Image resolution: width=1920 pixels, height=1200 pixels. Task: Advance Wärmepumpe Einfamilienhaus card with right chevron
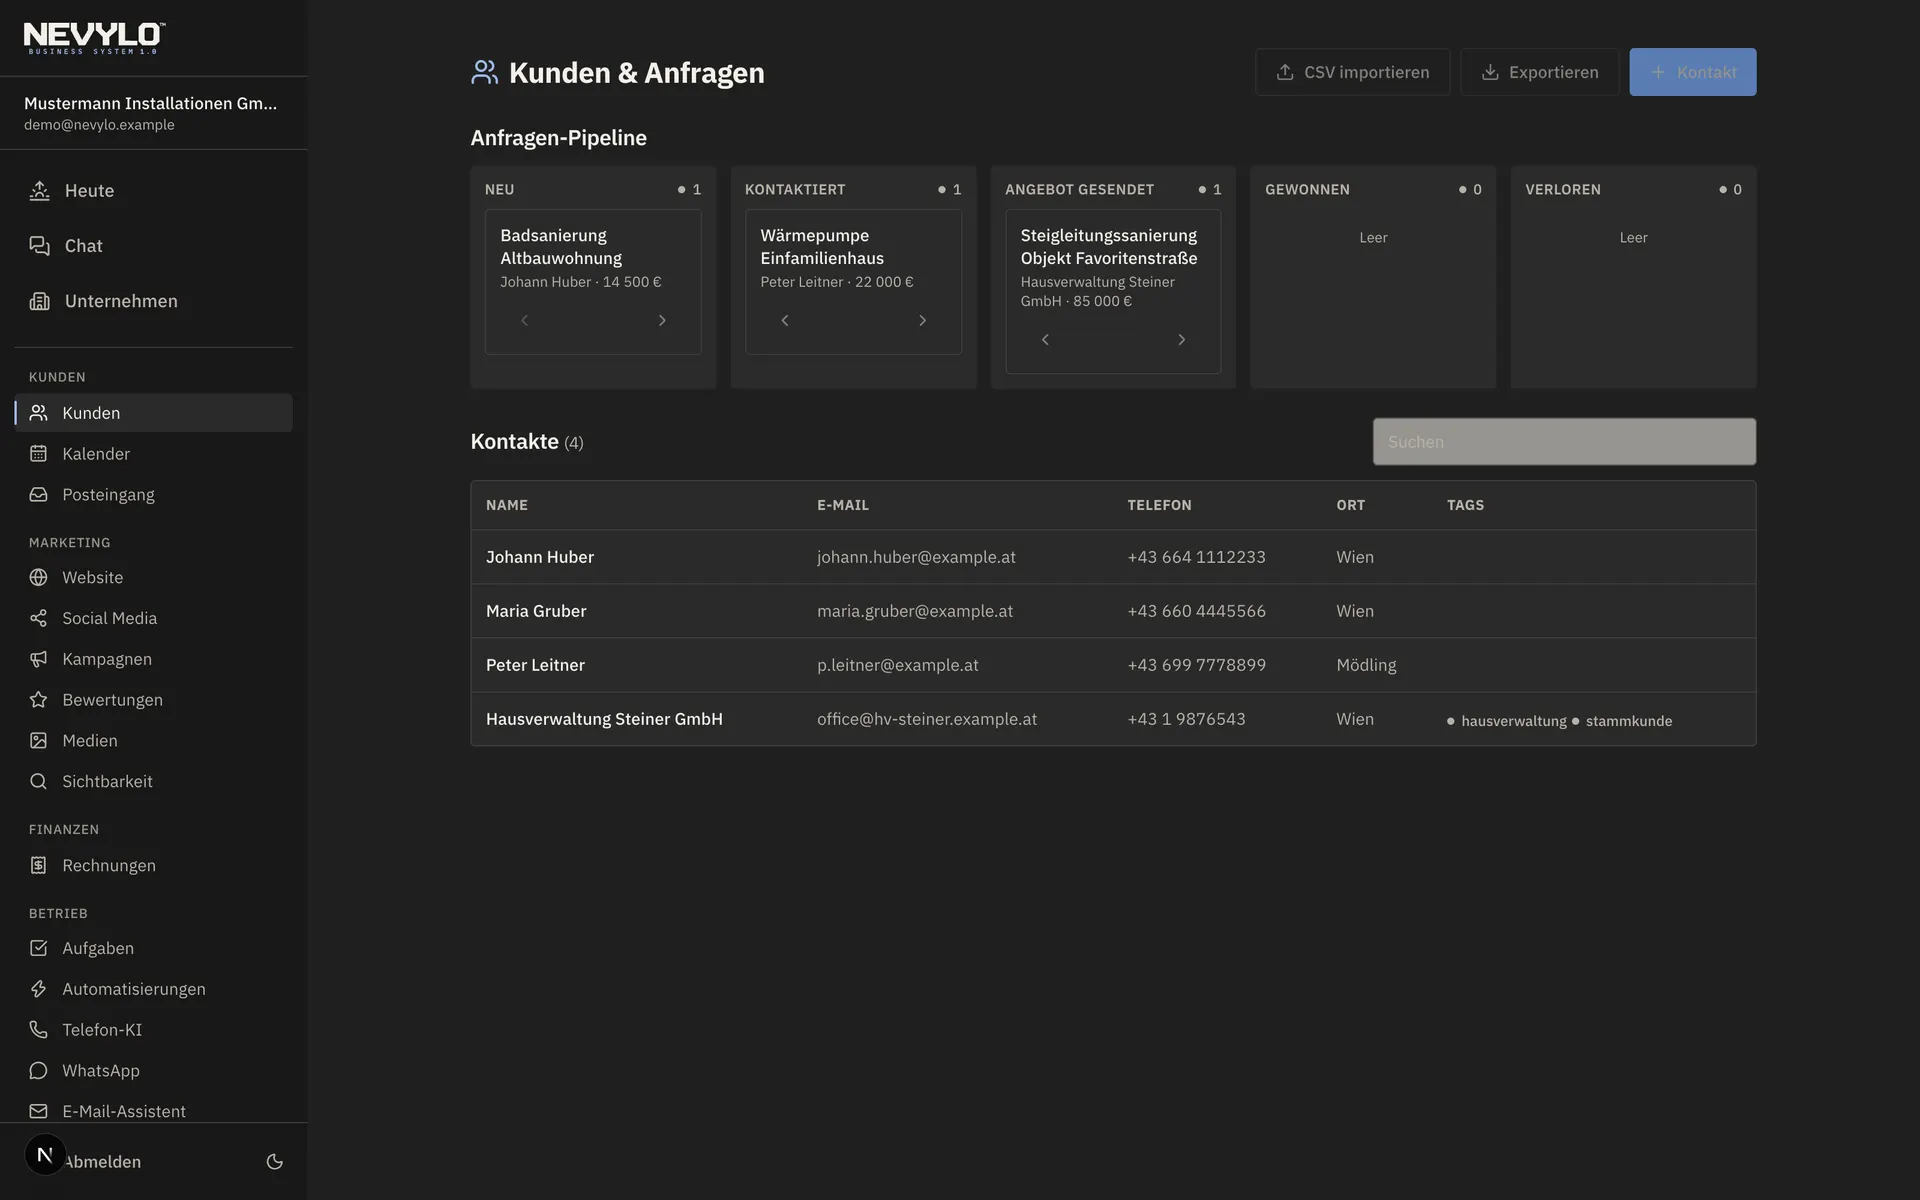point(922,320)
